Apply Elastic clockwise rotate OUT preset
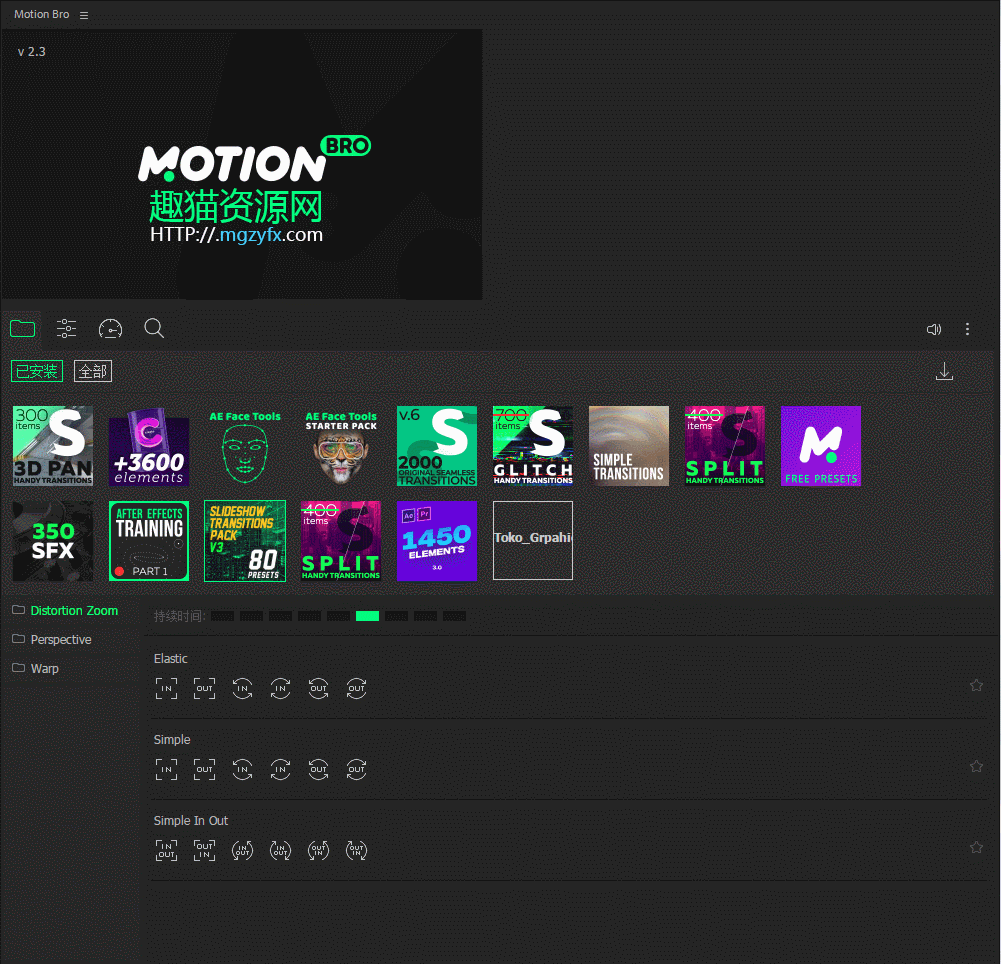The width and height of the screenshot is (1001, 964). pos(356,688)
